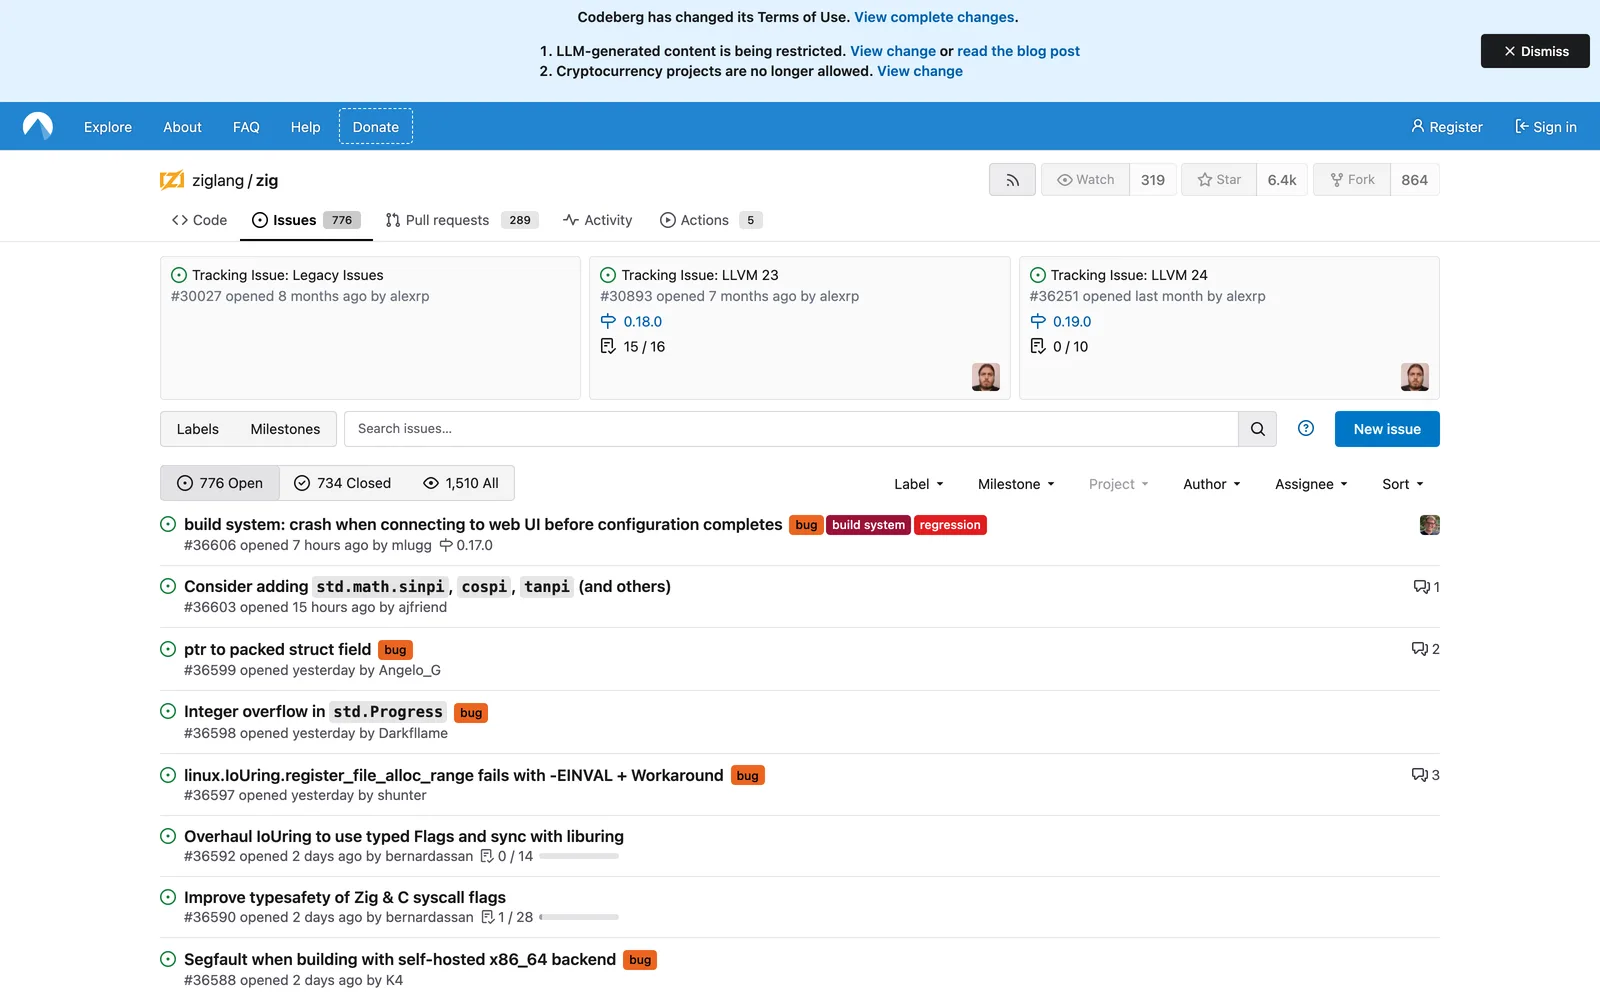
Task: Open comments icon for IoUring register issue
Action: 1425,775
